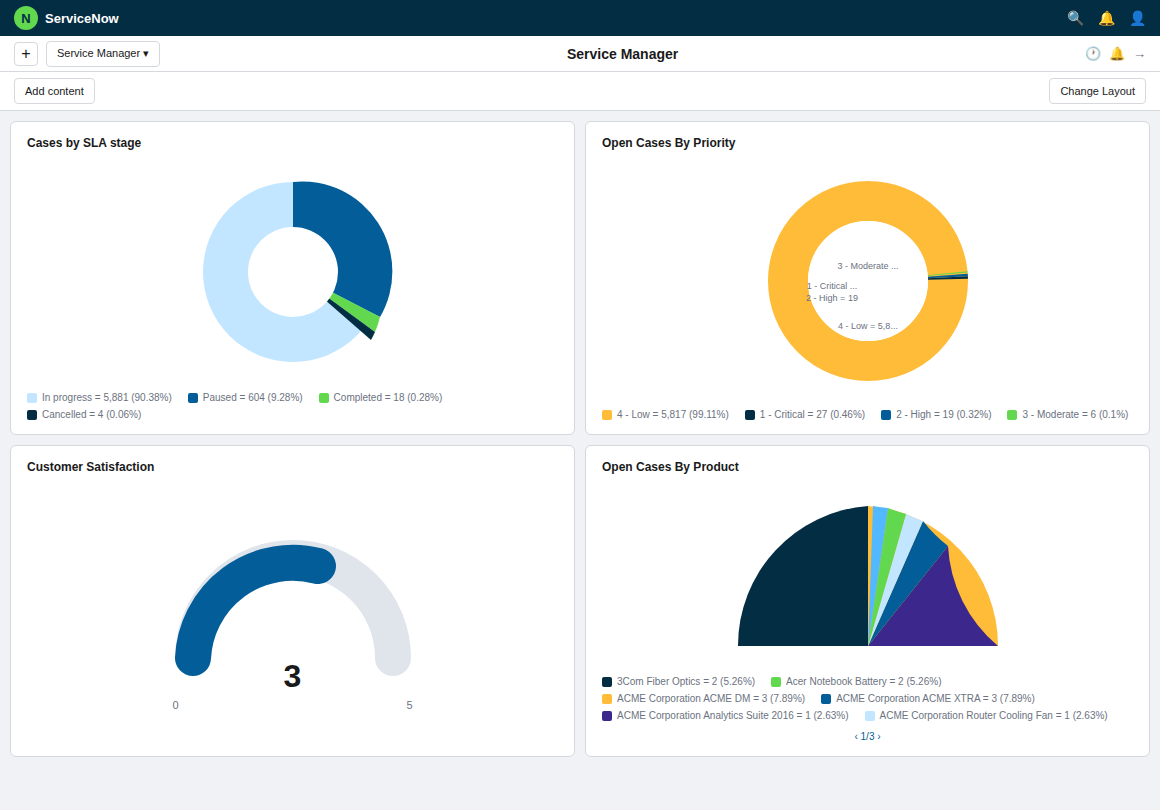Click the green ServiceNow N logo
This screenshot has width=1160, height=810.
click(26, 18)
